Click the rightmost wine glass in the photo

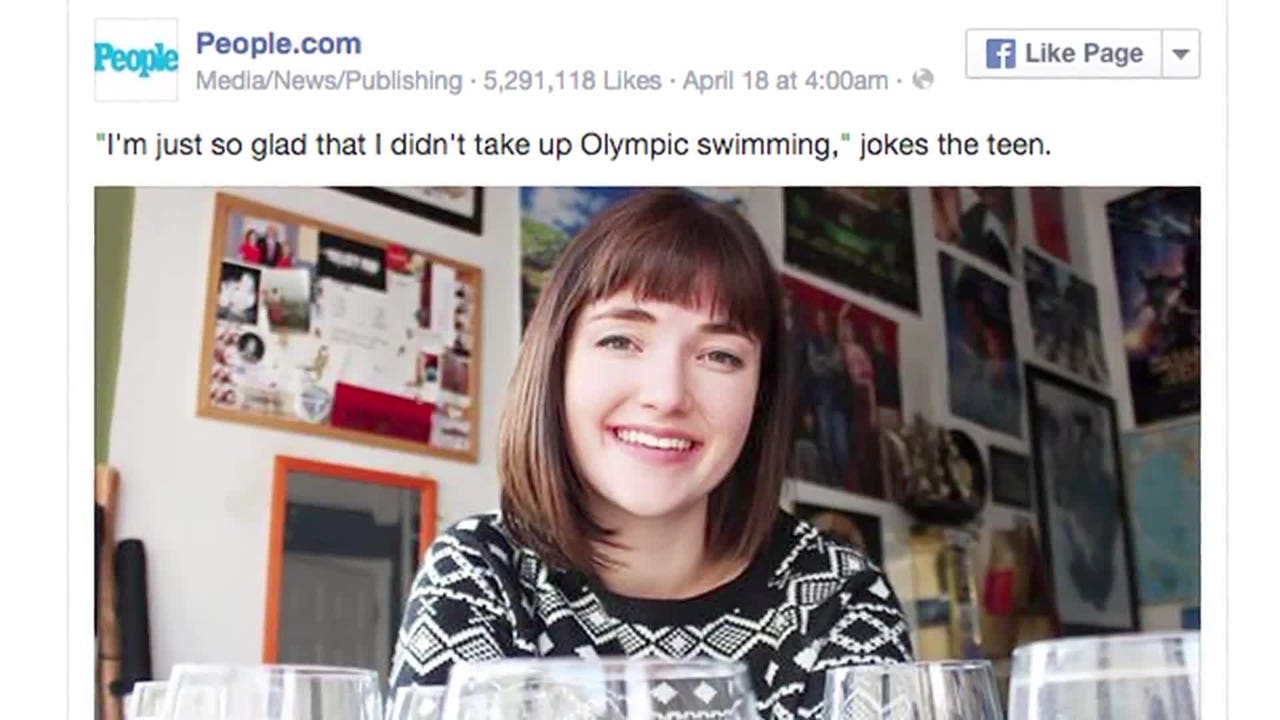pos(1105,680)
